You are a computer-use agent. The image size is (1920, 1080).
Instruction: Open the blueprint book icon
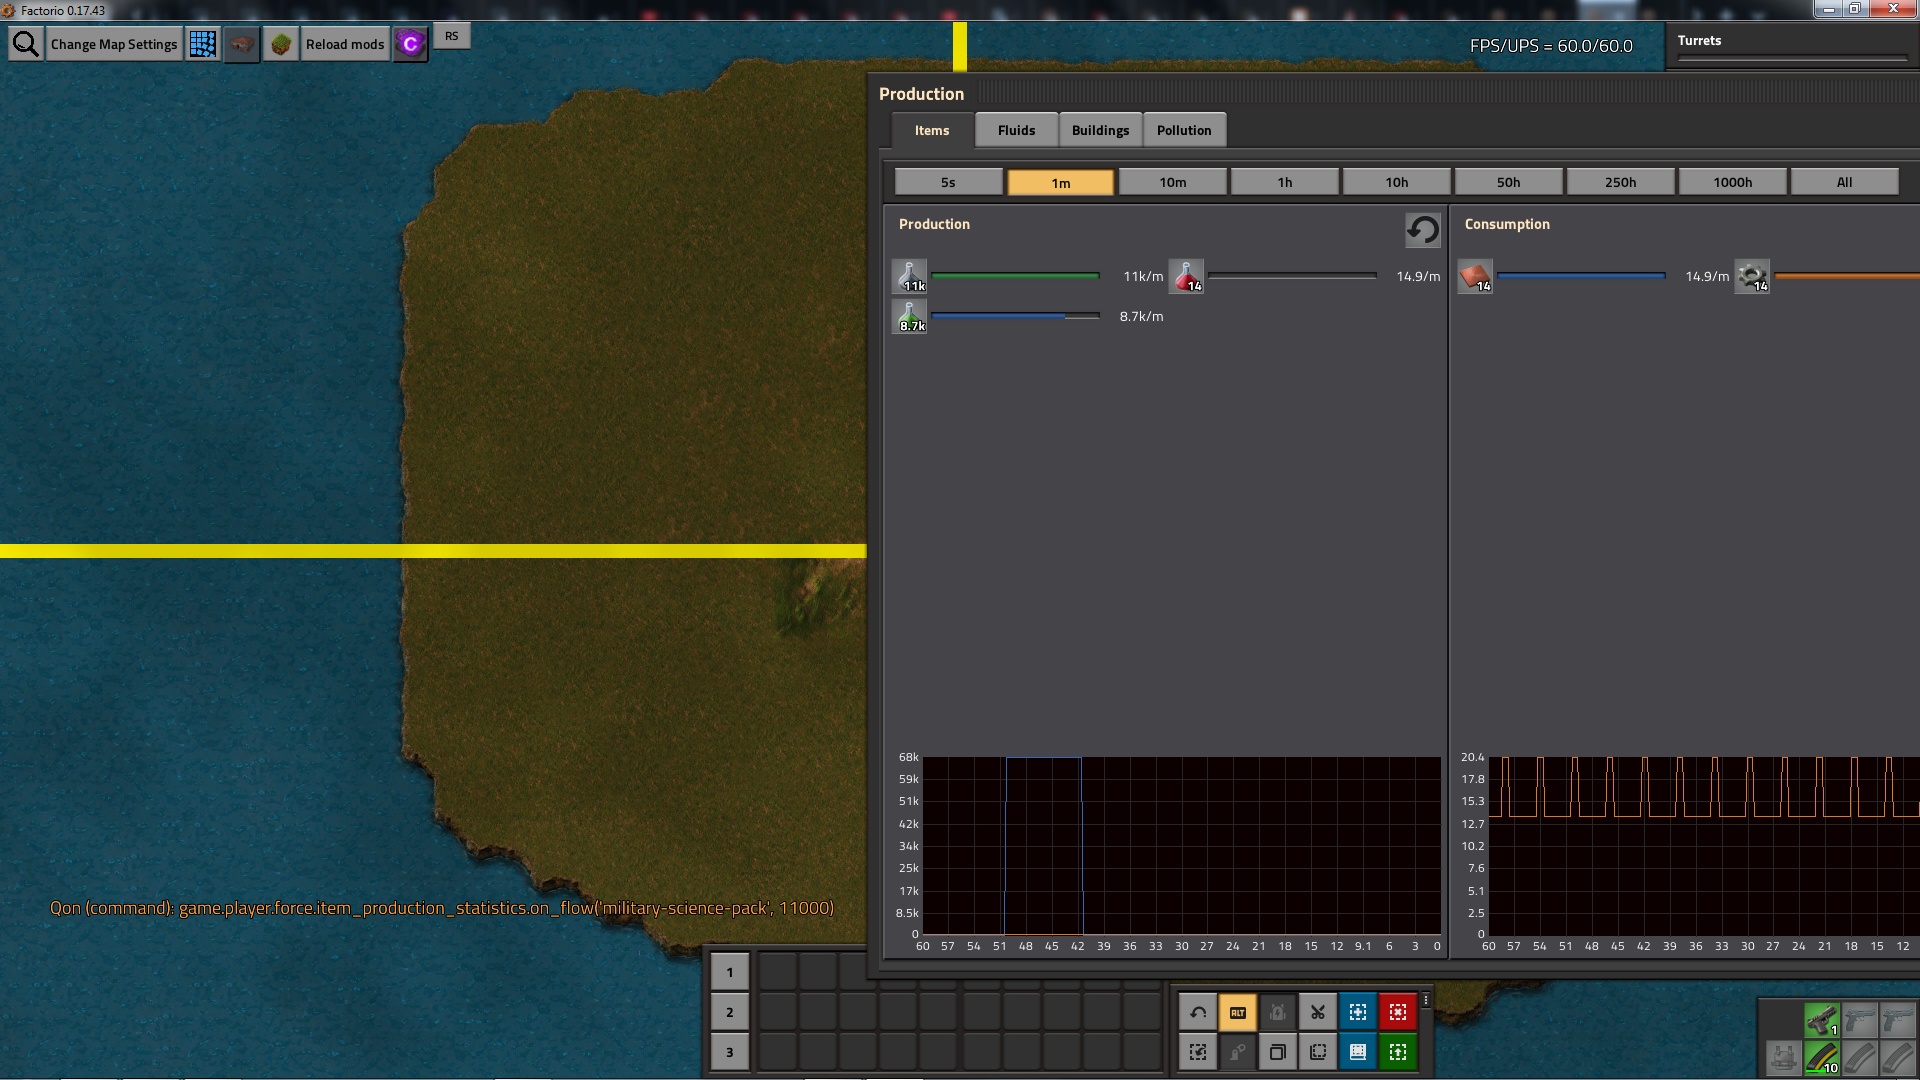(x=1358, y=1052)
